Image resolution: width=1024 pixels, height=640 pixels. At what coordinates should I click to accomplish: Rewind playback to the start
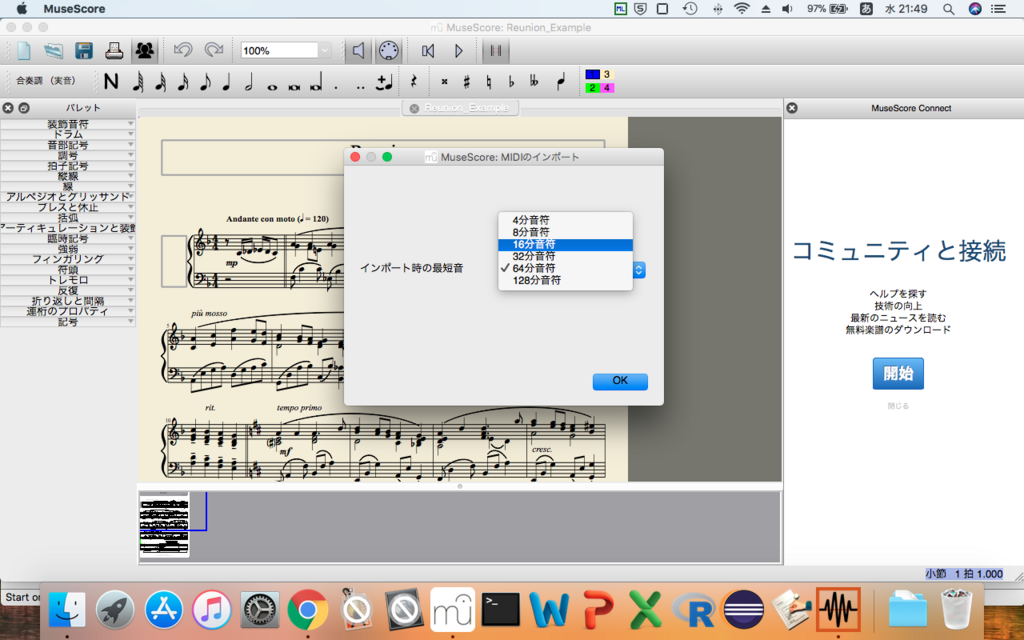[x=428, y=50]
